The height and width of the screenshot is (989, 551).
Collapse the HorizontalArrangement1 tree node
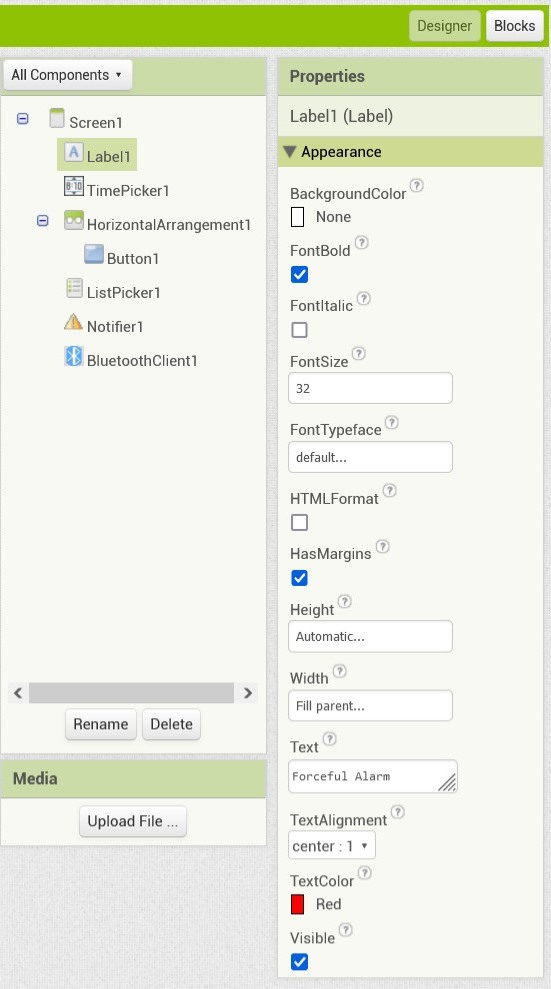click(x=42, y=221)
